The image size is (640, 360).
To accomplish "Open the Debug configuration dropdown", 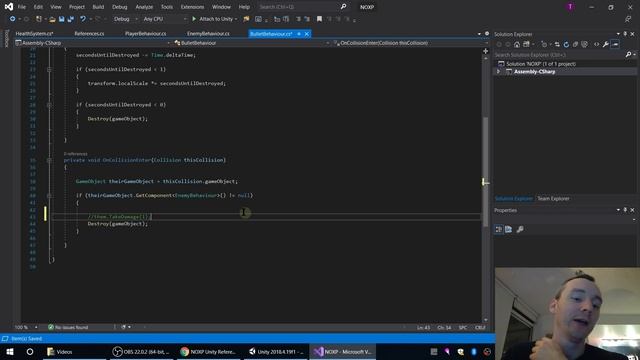I will click(125, 19).
